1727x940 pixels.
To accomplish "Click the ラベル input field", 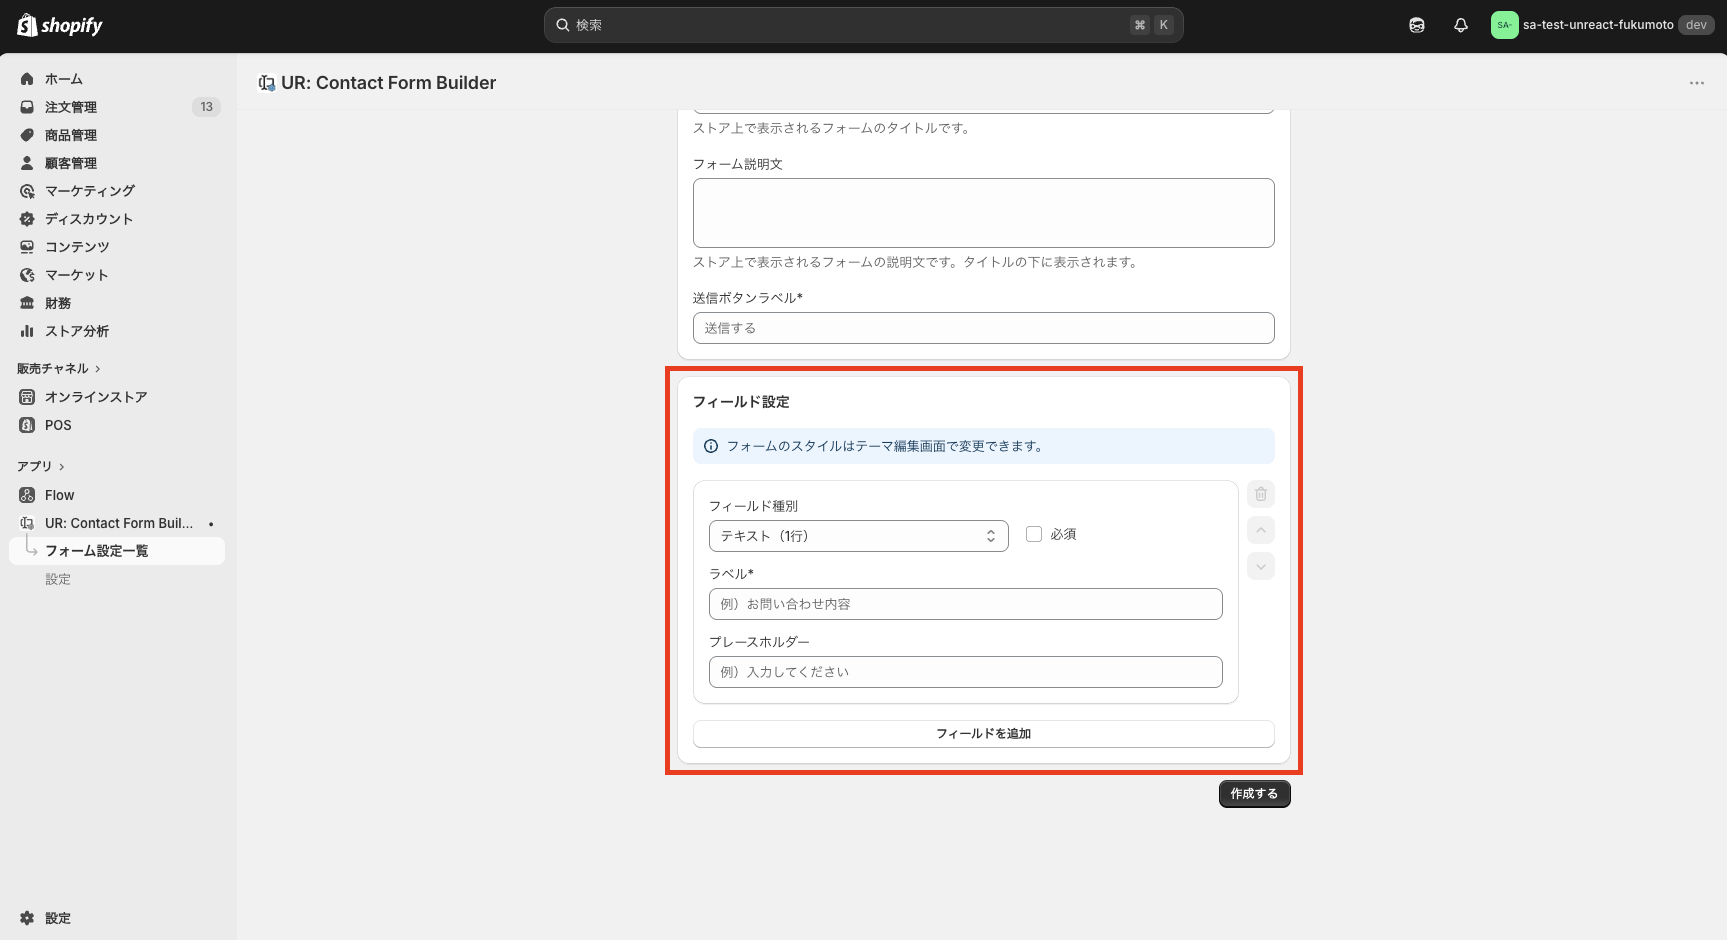I will pyautogui.click(x=965, y=604).
